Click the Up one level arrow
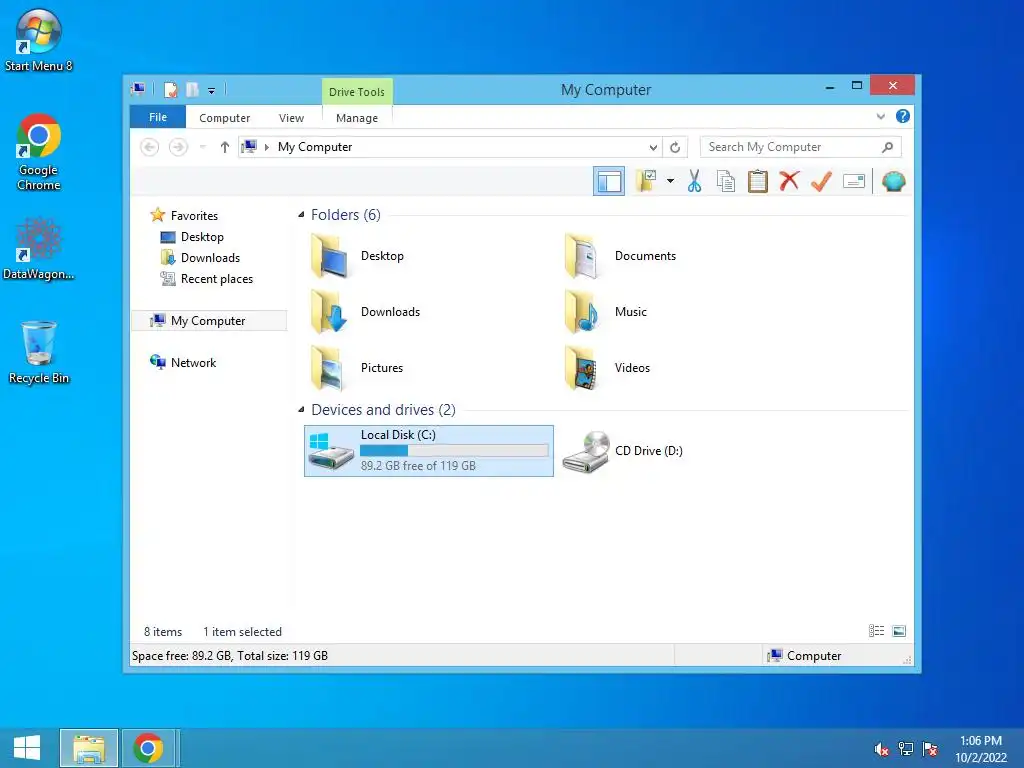Screen dimensions: 1024x768 [225, 147]
